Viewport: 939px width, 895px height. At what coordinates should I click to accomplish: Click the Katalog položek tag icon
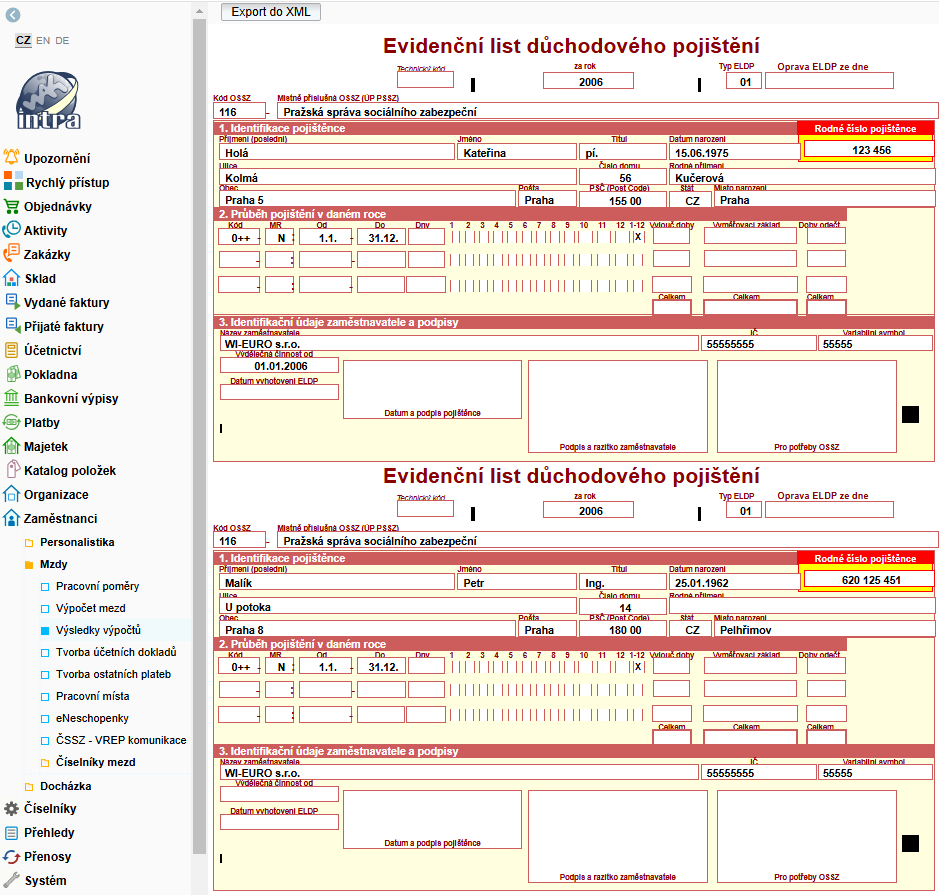point(12,470)
